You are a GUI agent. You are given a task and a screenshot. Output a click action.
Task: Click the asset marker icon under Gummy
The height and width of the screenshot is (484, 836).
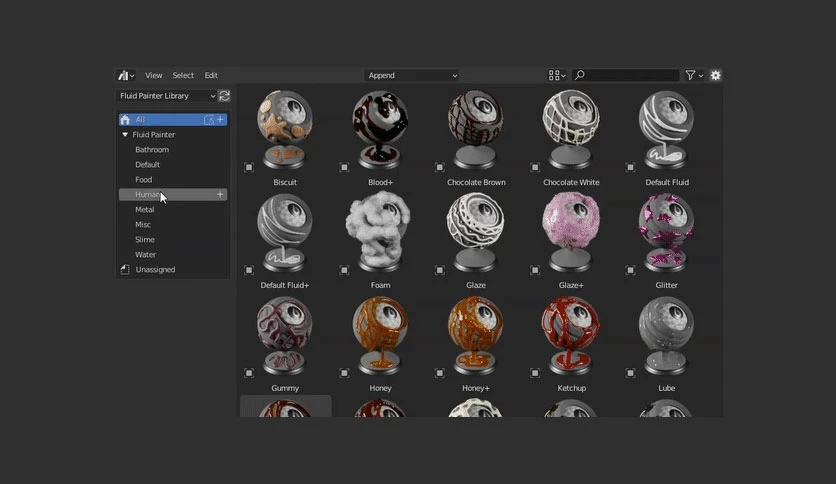(x=249, y=373)
